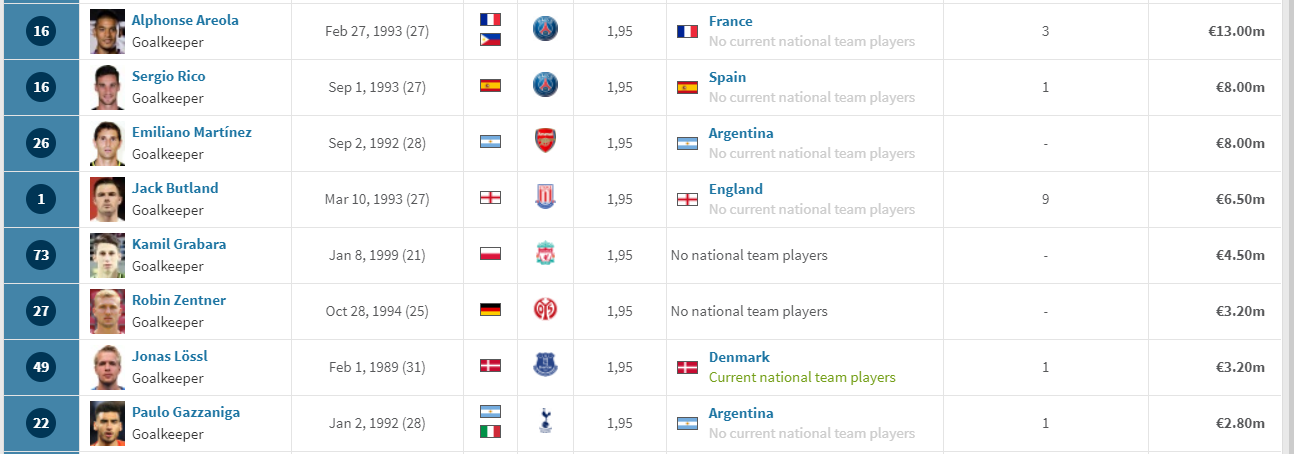
Task: Open Emiliano Martínez's player profile
Action: coord(192,132)
